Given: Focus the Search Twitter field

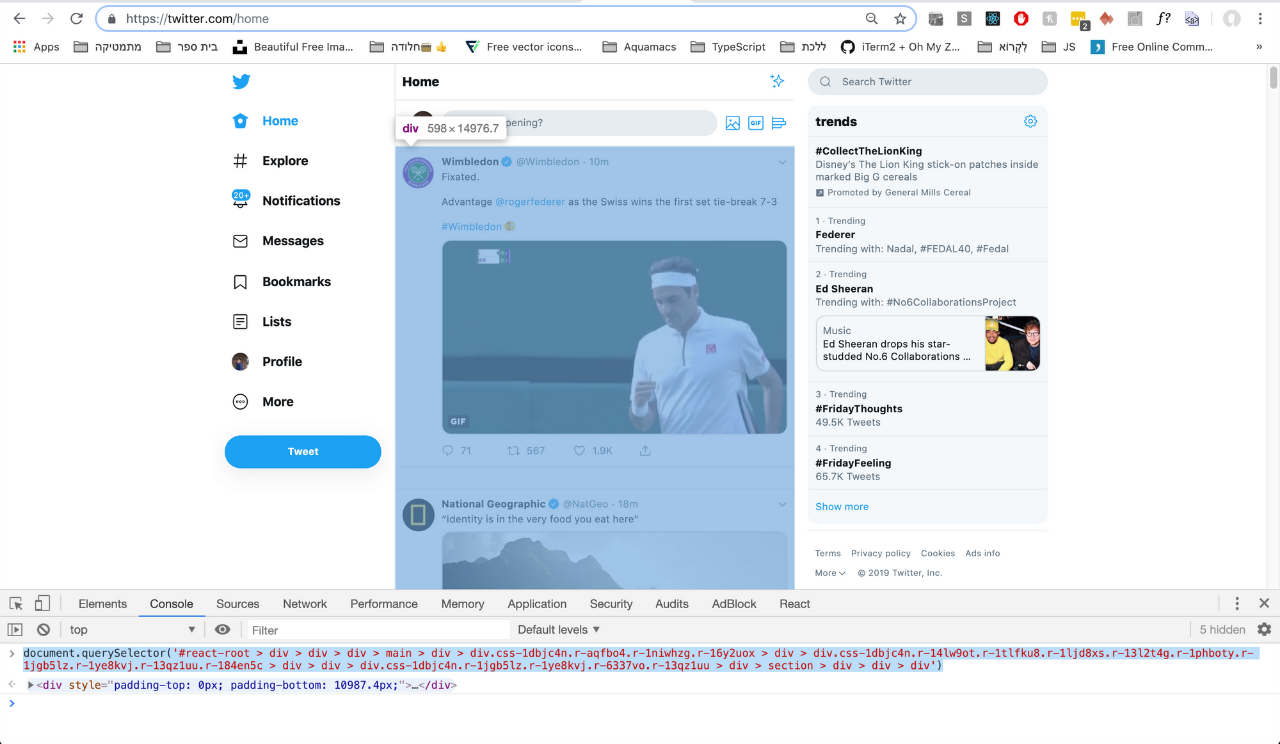Looking at the screenshot, I should tap(928, 82).
